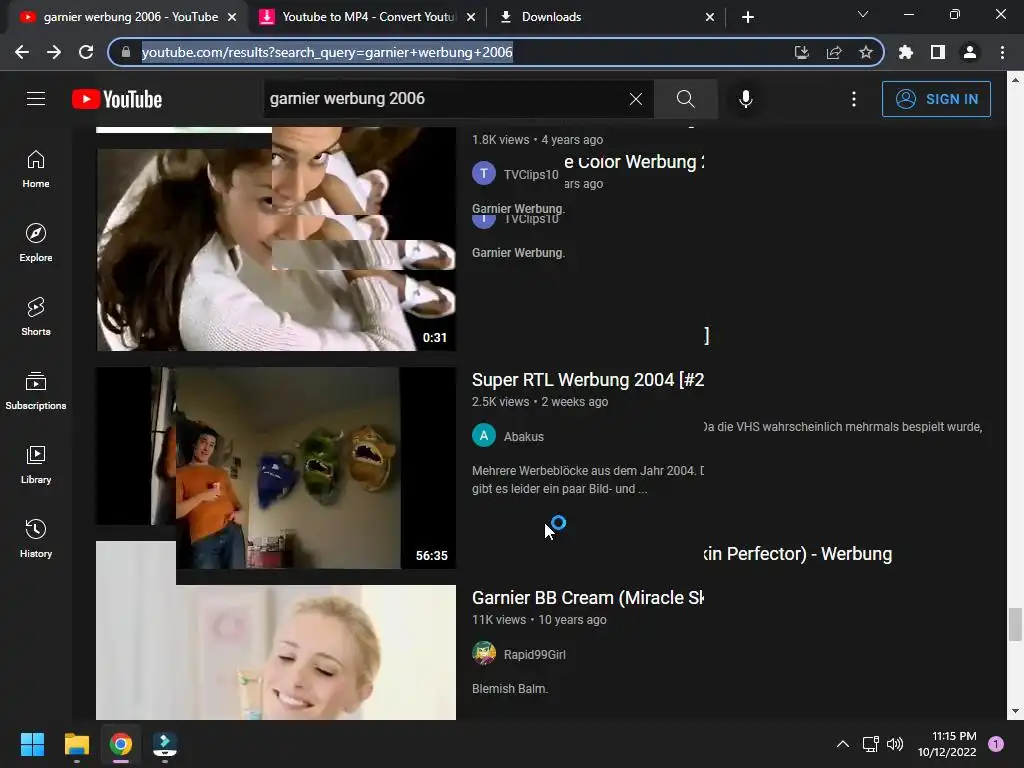Open the taskbar clock and date
The image size is (1024, 768).
tap(948, 744)
